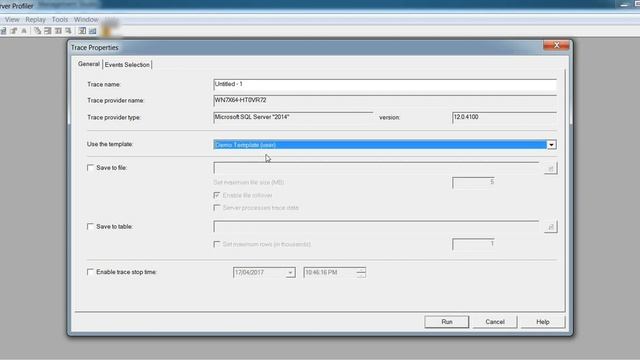Image resolution: width=640 pixels, height=360 pixels.
Task: Click the Save to table path field
Action: tap(376, 227)
